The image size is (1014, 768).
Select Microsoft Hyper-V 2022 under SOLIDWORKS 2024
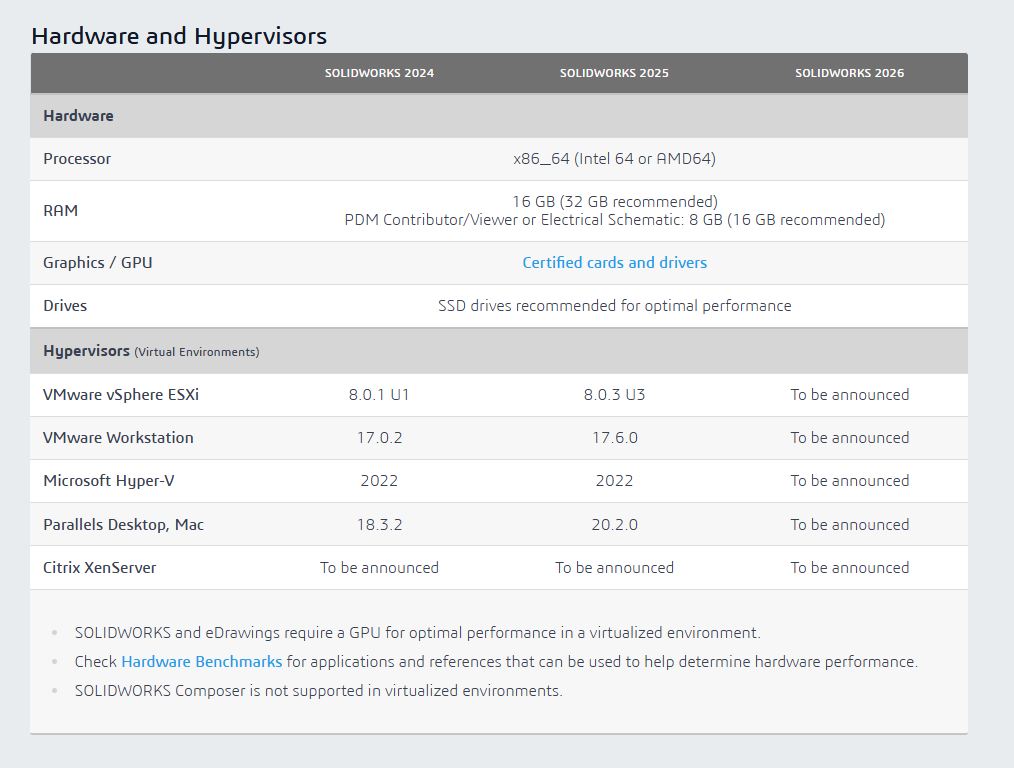click(x=379, y=480)
